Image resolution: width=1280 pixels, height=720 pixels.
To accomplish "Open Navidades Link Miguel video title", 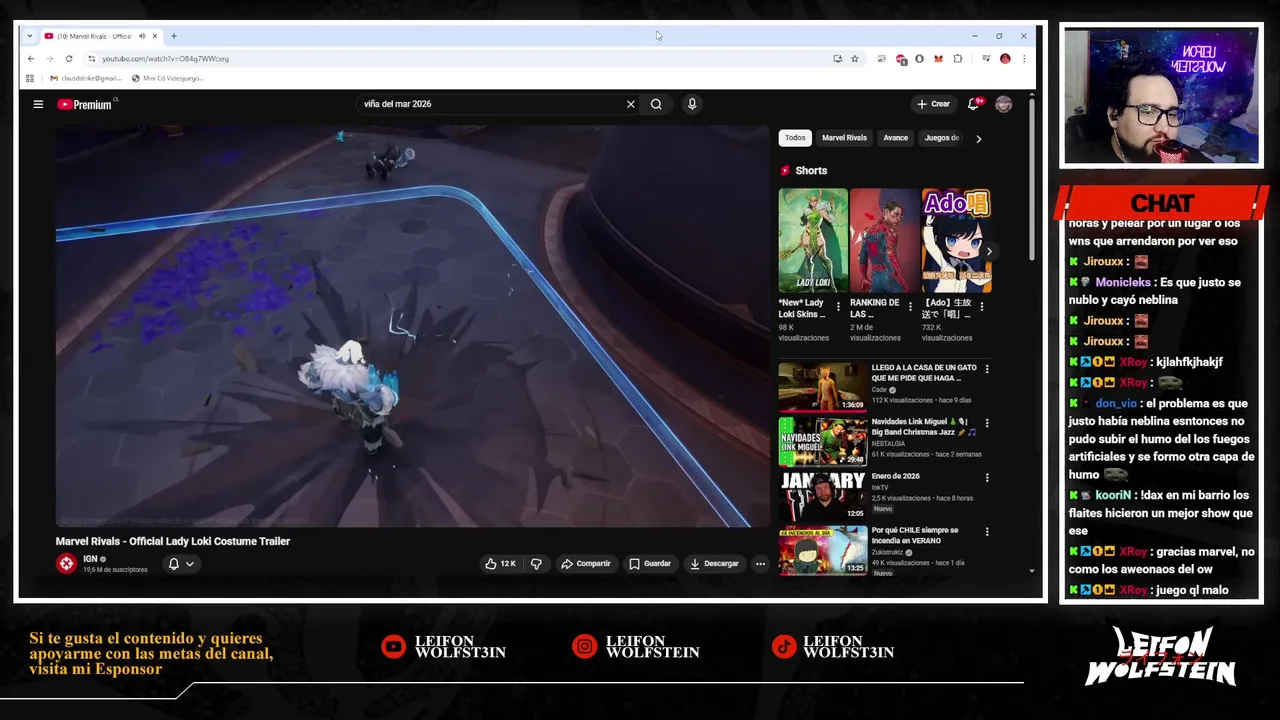I will pyautogui.click(x=924, y=427).
